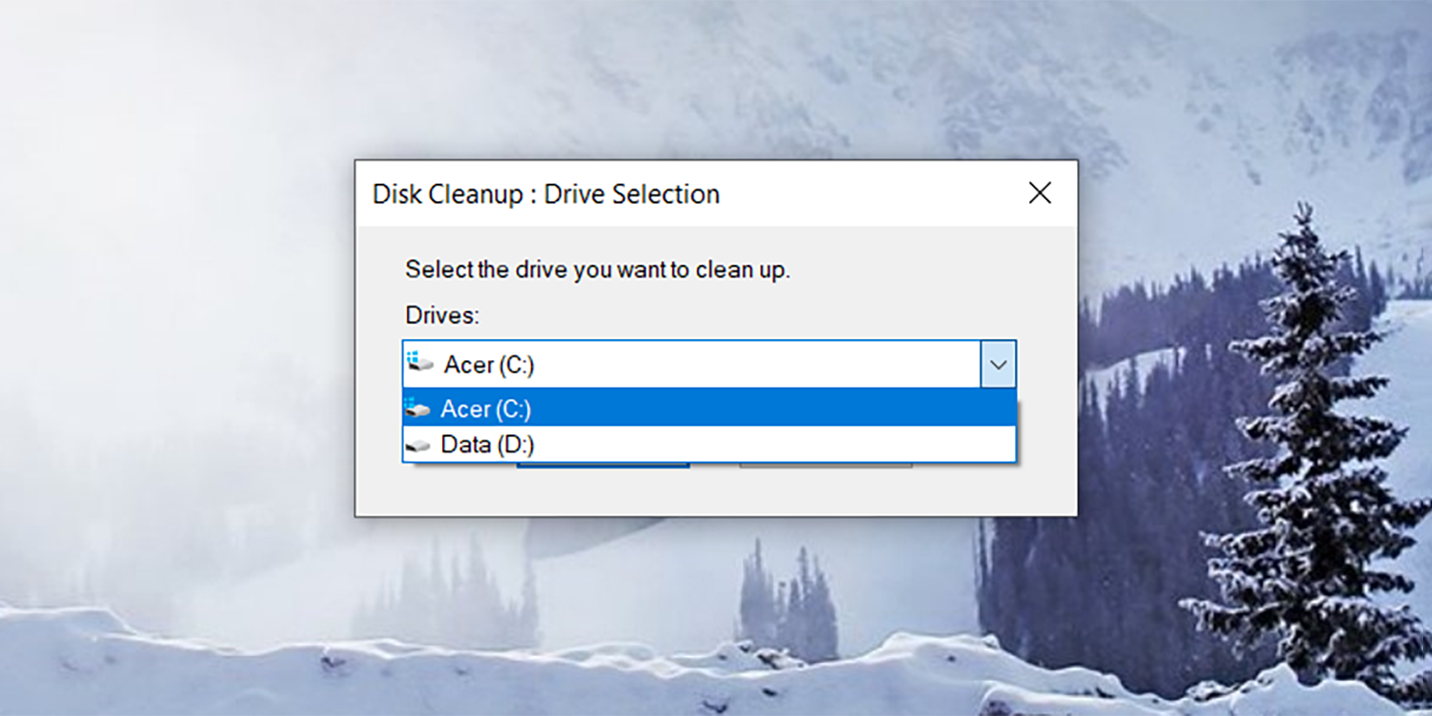
Task: Click the Disk Cleanup : Drive Selection title bar
Action: (546, 193)
